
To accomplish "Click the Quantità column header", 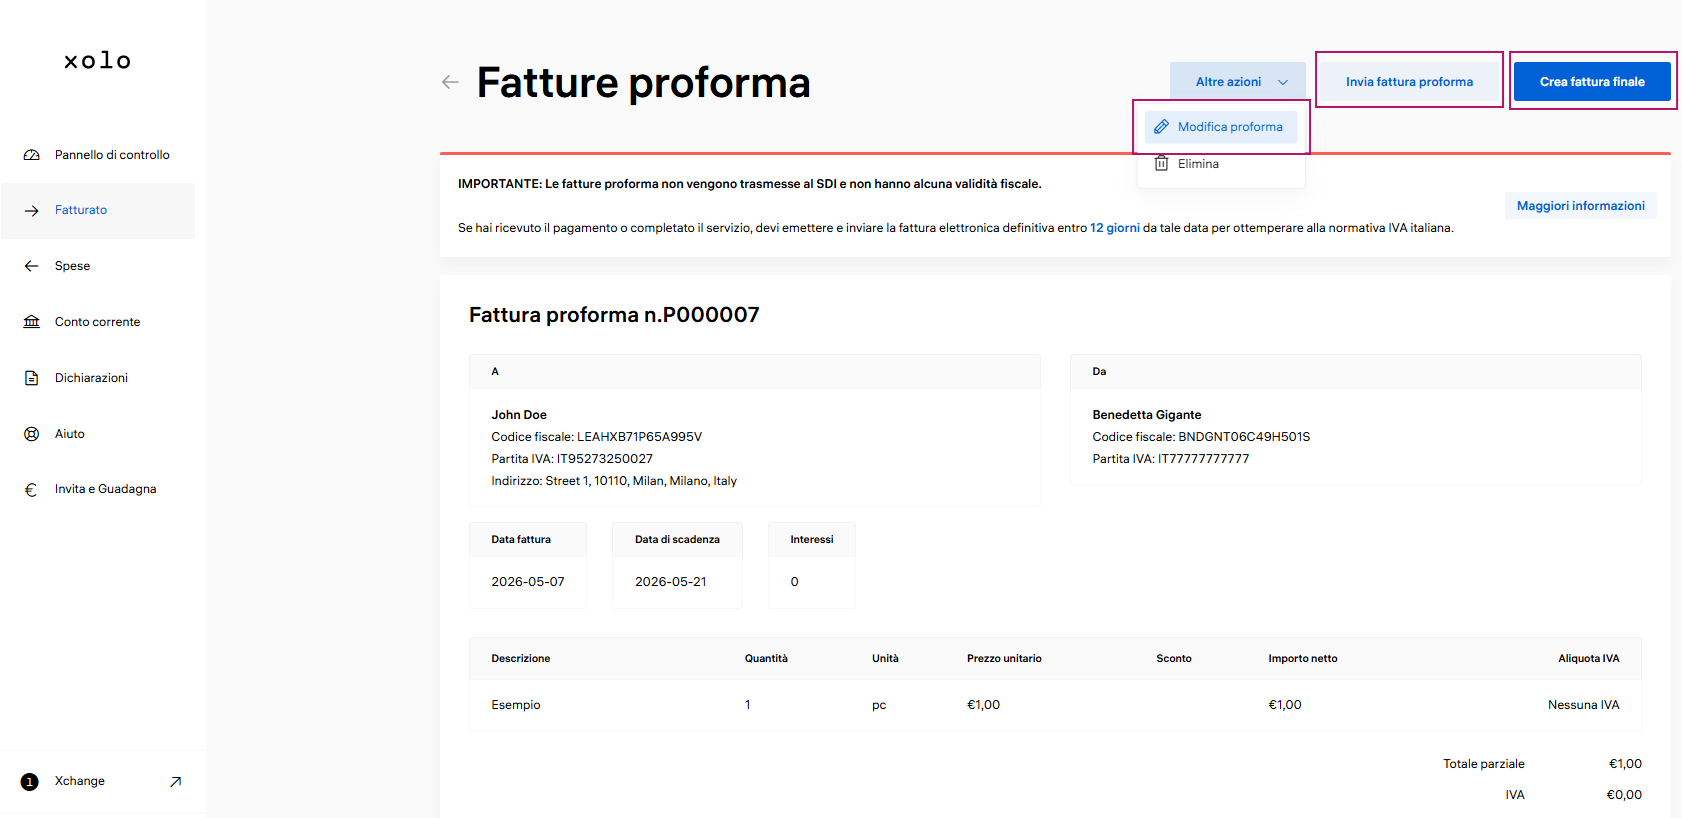I will [x=766, y=659].
